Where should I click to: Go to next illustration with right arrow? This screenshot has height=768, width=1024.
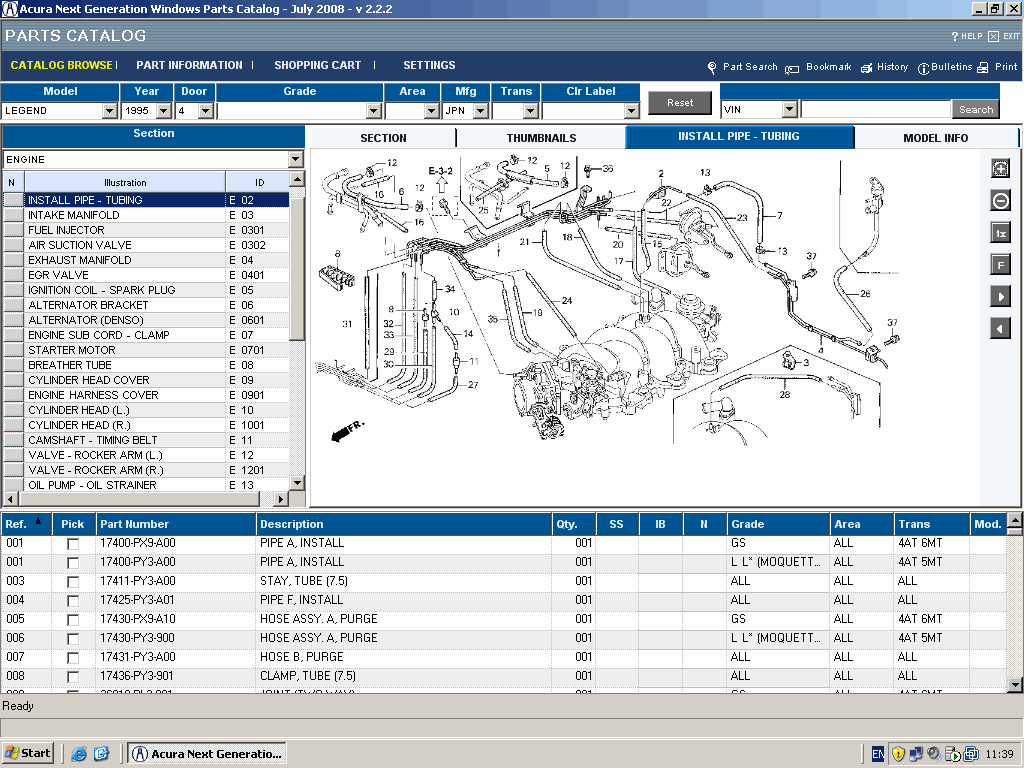[x=1000, y=297]
